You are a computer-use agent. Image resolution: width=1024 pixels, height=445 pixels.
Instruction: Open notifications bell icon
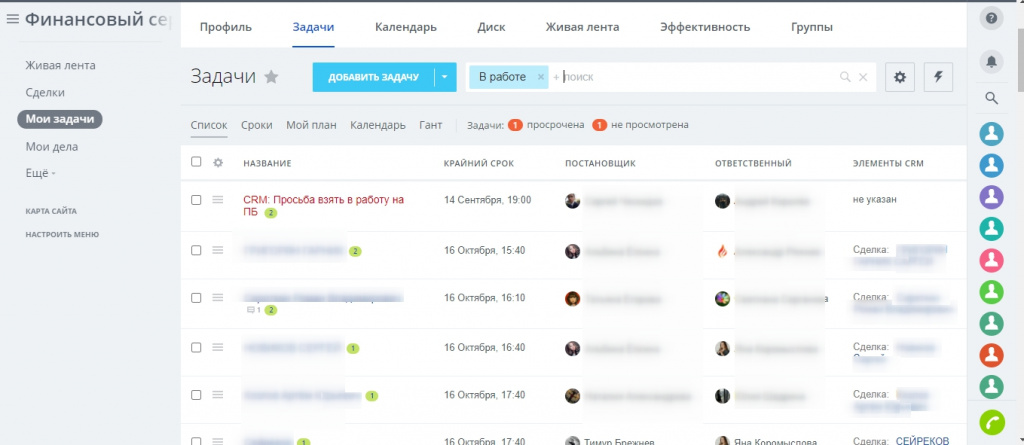[x=991, y=61]
